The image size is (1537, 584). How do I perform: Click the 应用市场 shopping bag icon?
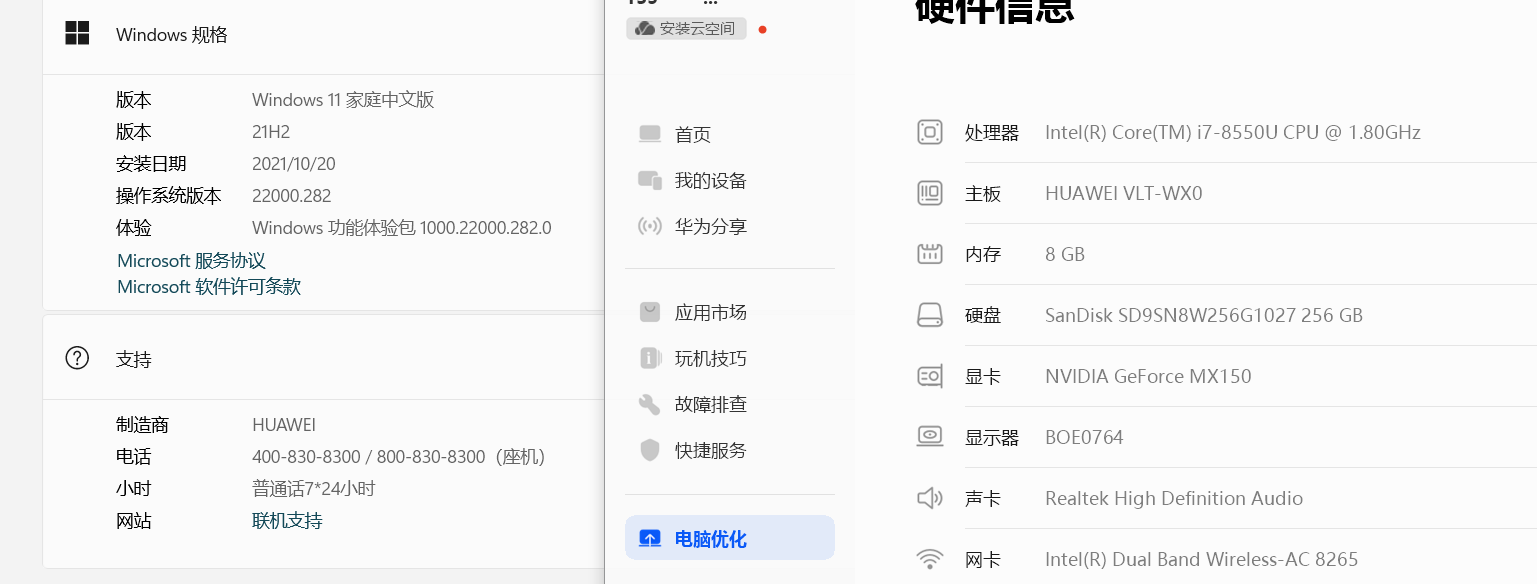pyautogui.click(x=650, y=312)
